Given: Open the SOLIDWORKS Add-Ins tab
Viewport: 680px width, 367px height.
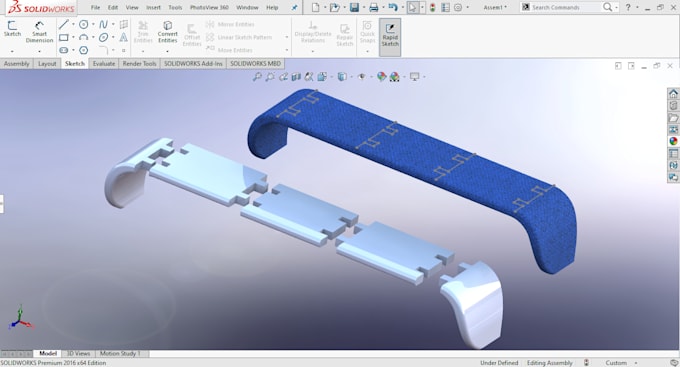Looking at the screenshot, I should point(193,64).
